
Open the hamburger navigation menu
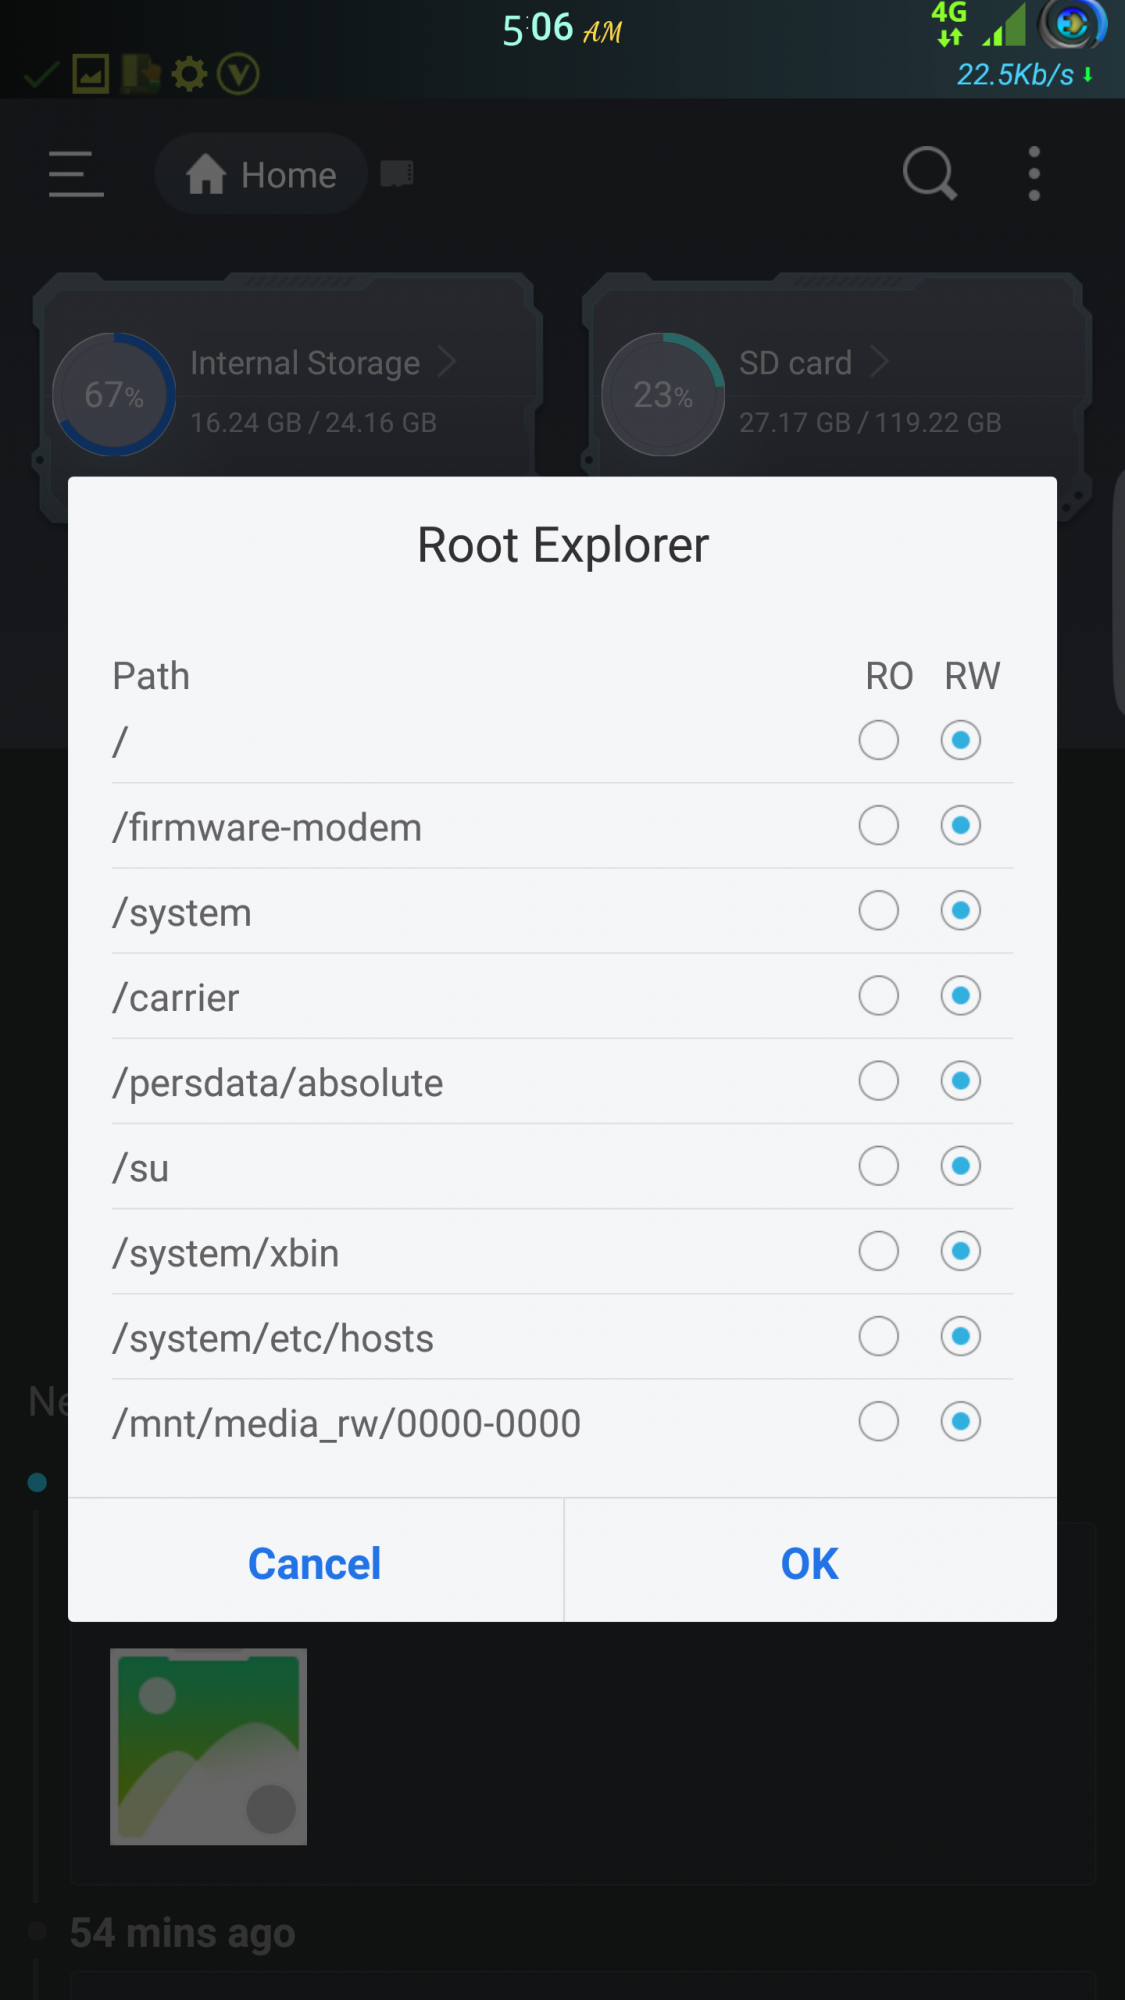(x=76, y=174)
